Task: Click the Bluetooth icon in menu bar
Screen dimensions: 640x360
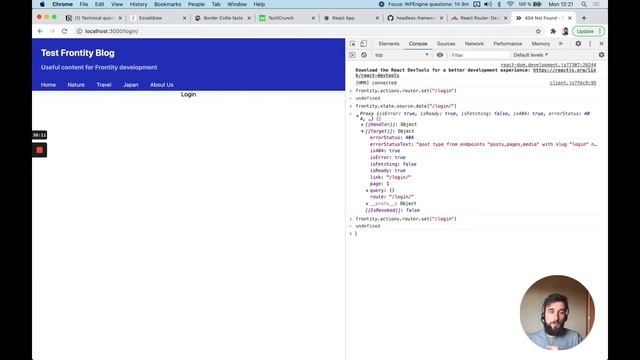Action: (x=499, y=4)
